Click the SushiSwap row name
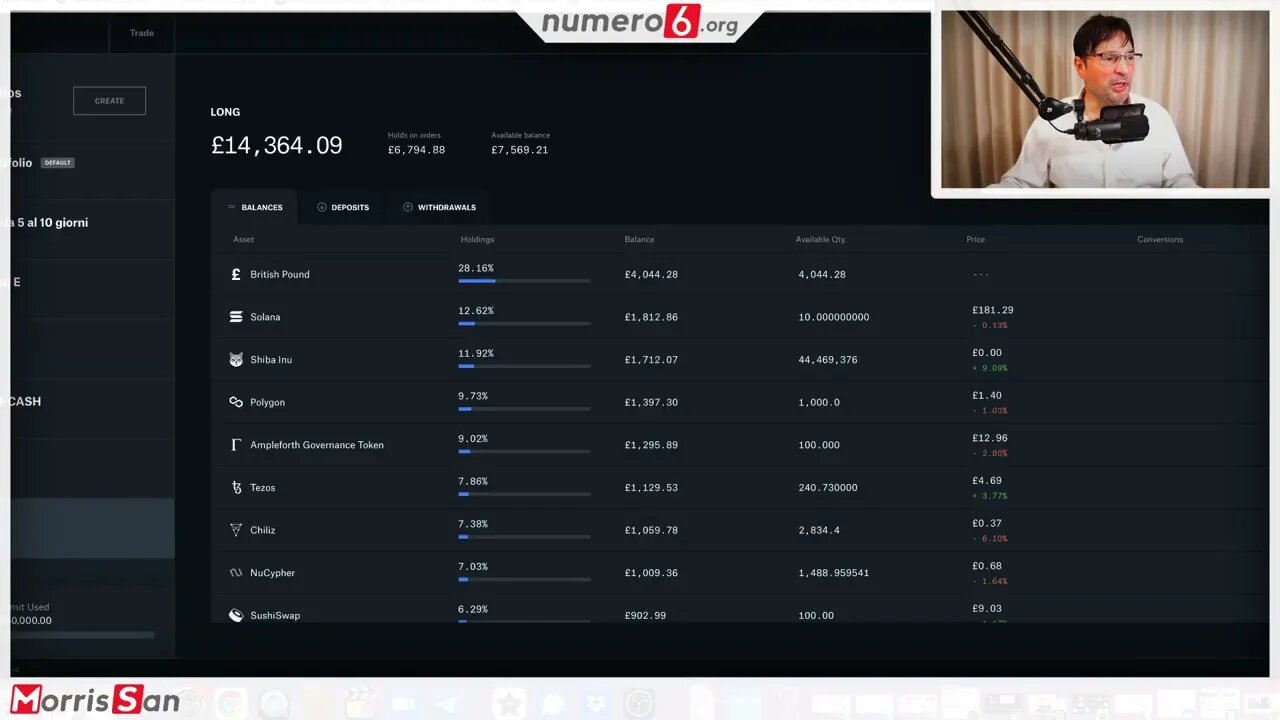 click(x=275, y=616)
